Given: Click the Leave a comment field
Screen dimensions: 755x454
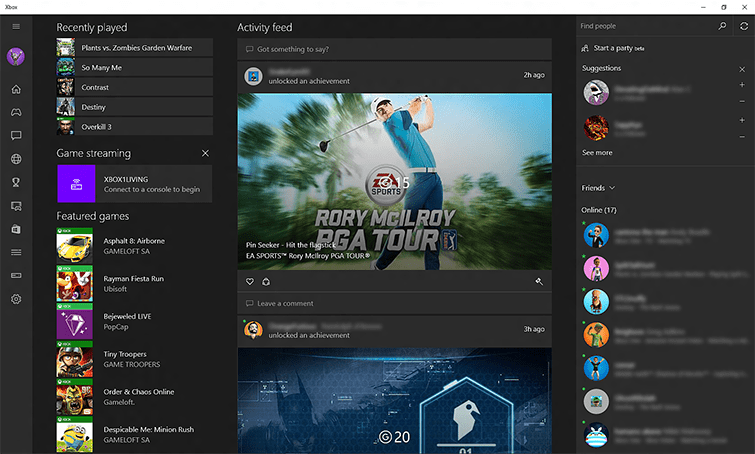Looking at the screenshot, I should pyautogui.click(x=394, y=303).
